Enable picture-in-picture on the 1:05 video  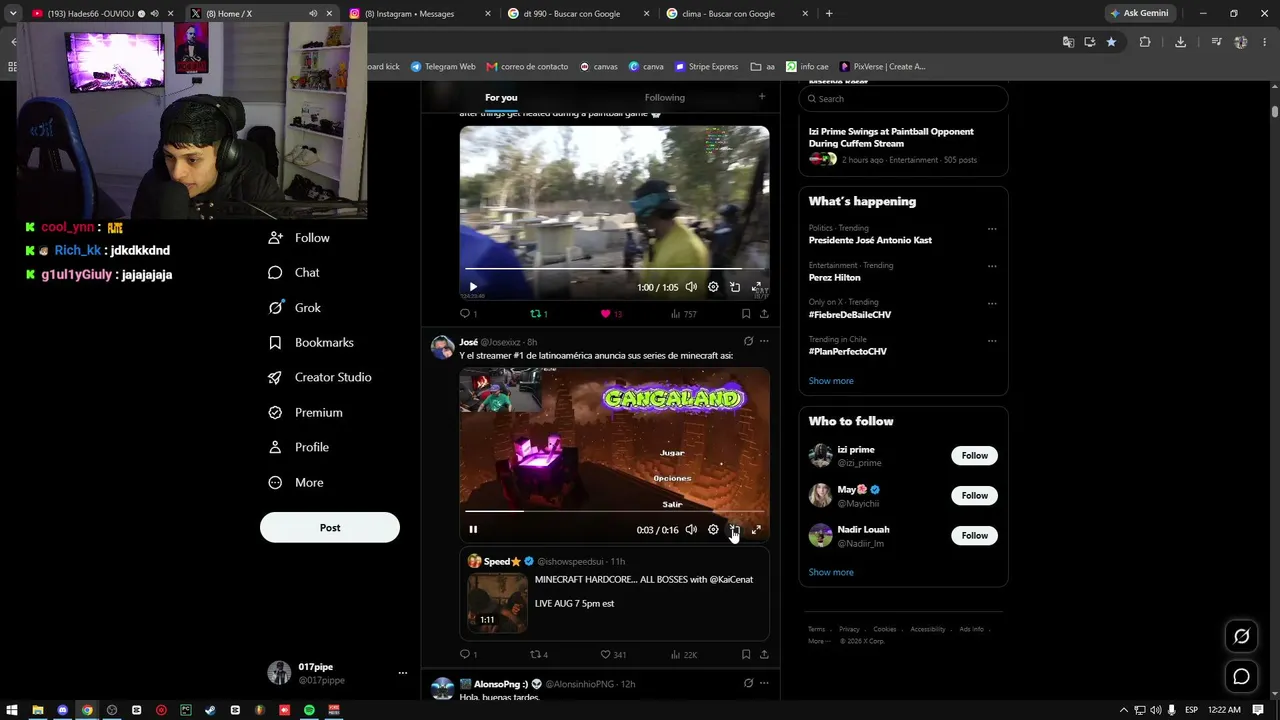click(x=735, y=287)
